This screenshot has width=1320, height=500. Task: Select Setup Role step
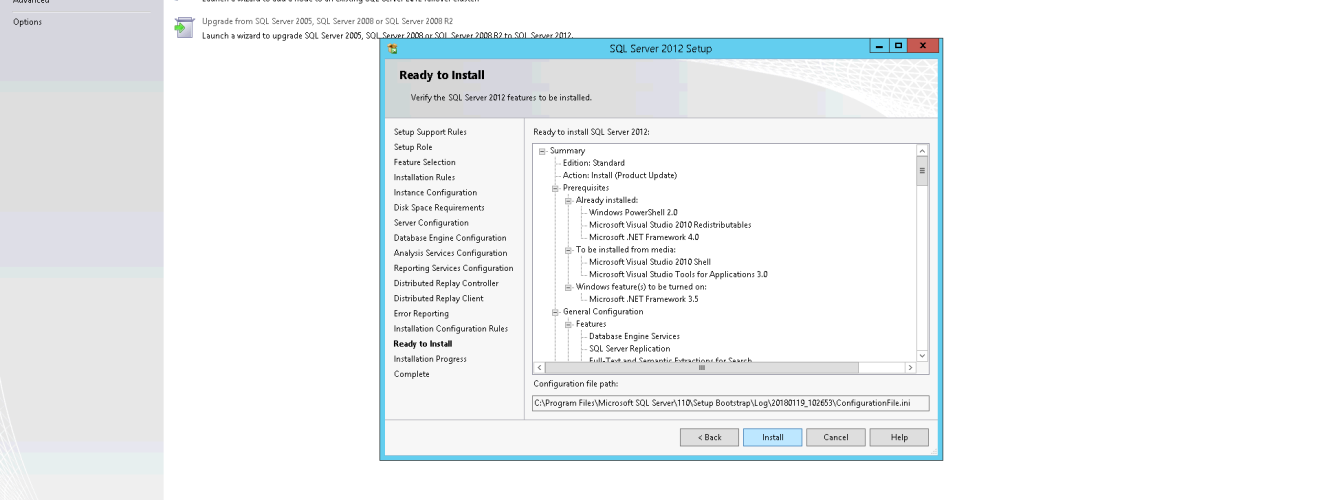tap(413, 147)
